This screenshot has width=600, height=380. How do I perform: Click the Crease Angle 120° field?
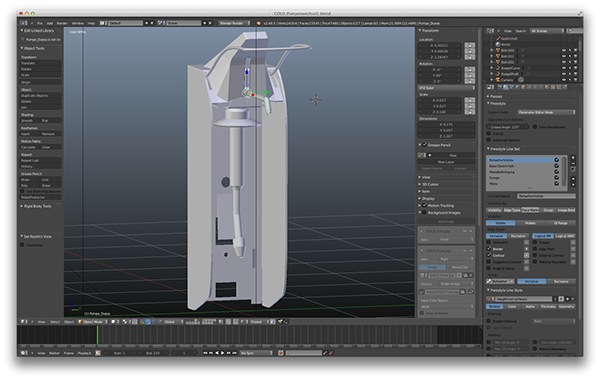(508, 127)
